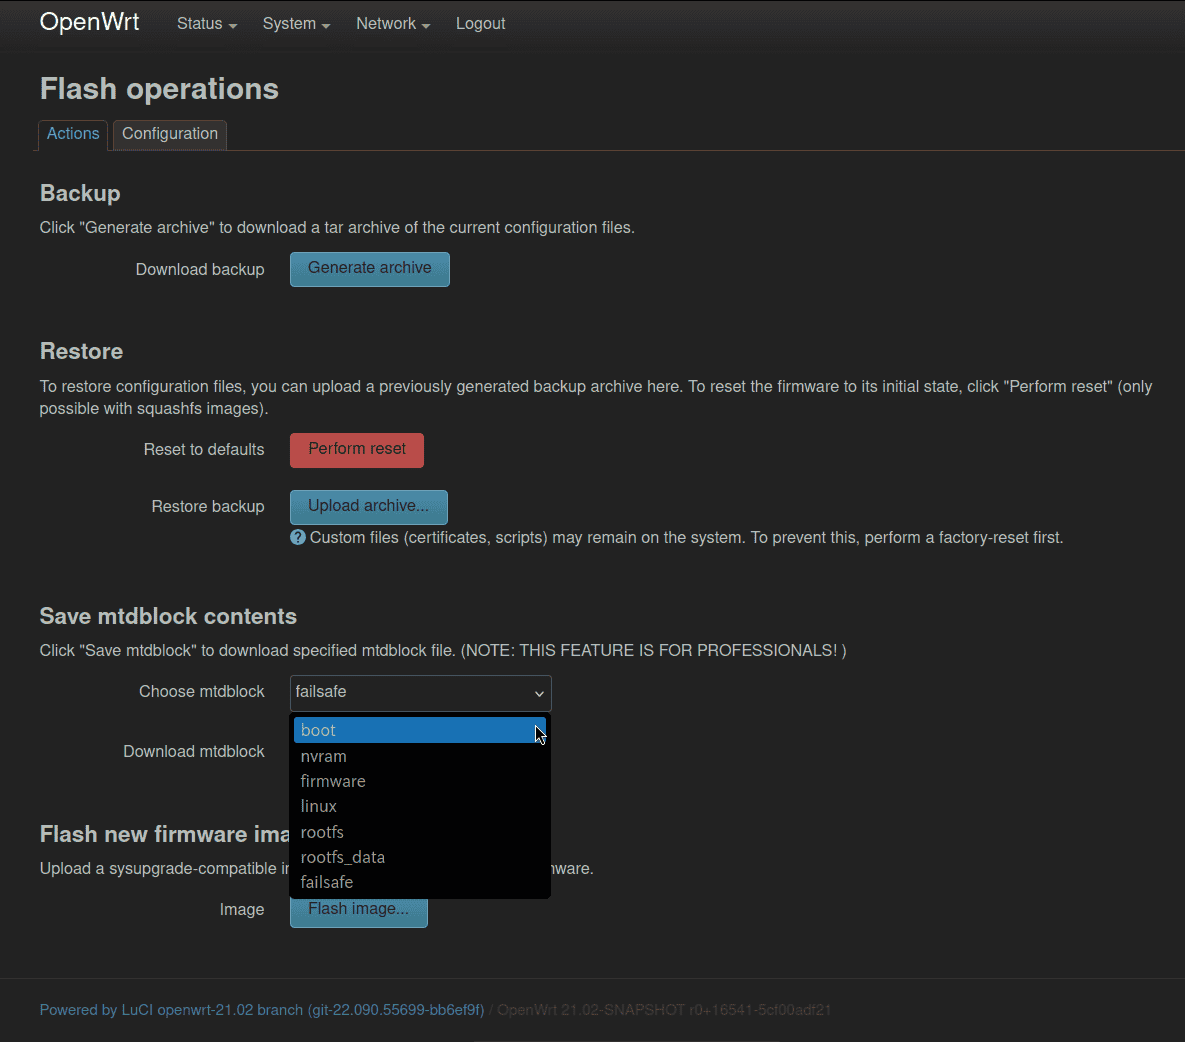Click the OpenWrt brand logo link
This screenshot has width=1185, height=1042.
point(89,22)
